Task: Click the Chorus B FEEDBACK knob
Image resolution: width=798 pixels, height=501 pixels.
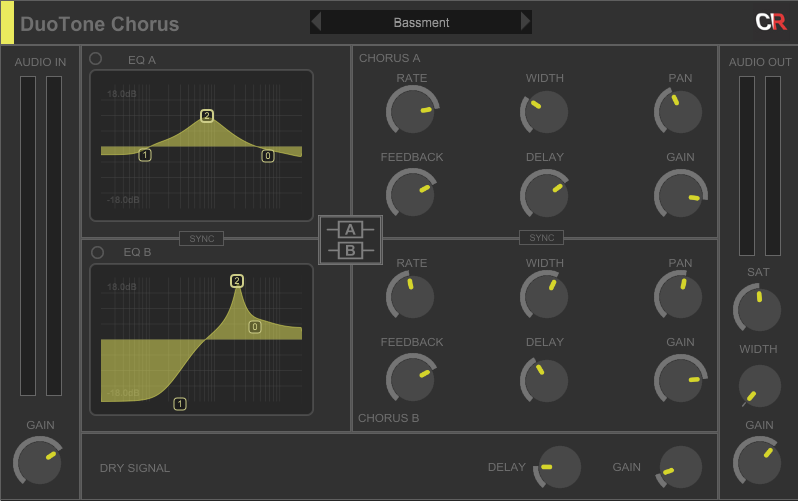Action: [x=411, y=379]
